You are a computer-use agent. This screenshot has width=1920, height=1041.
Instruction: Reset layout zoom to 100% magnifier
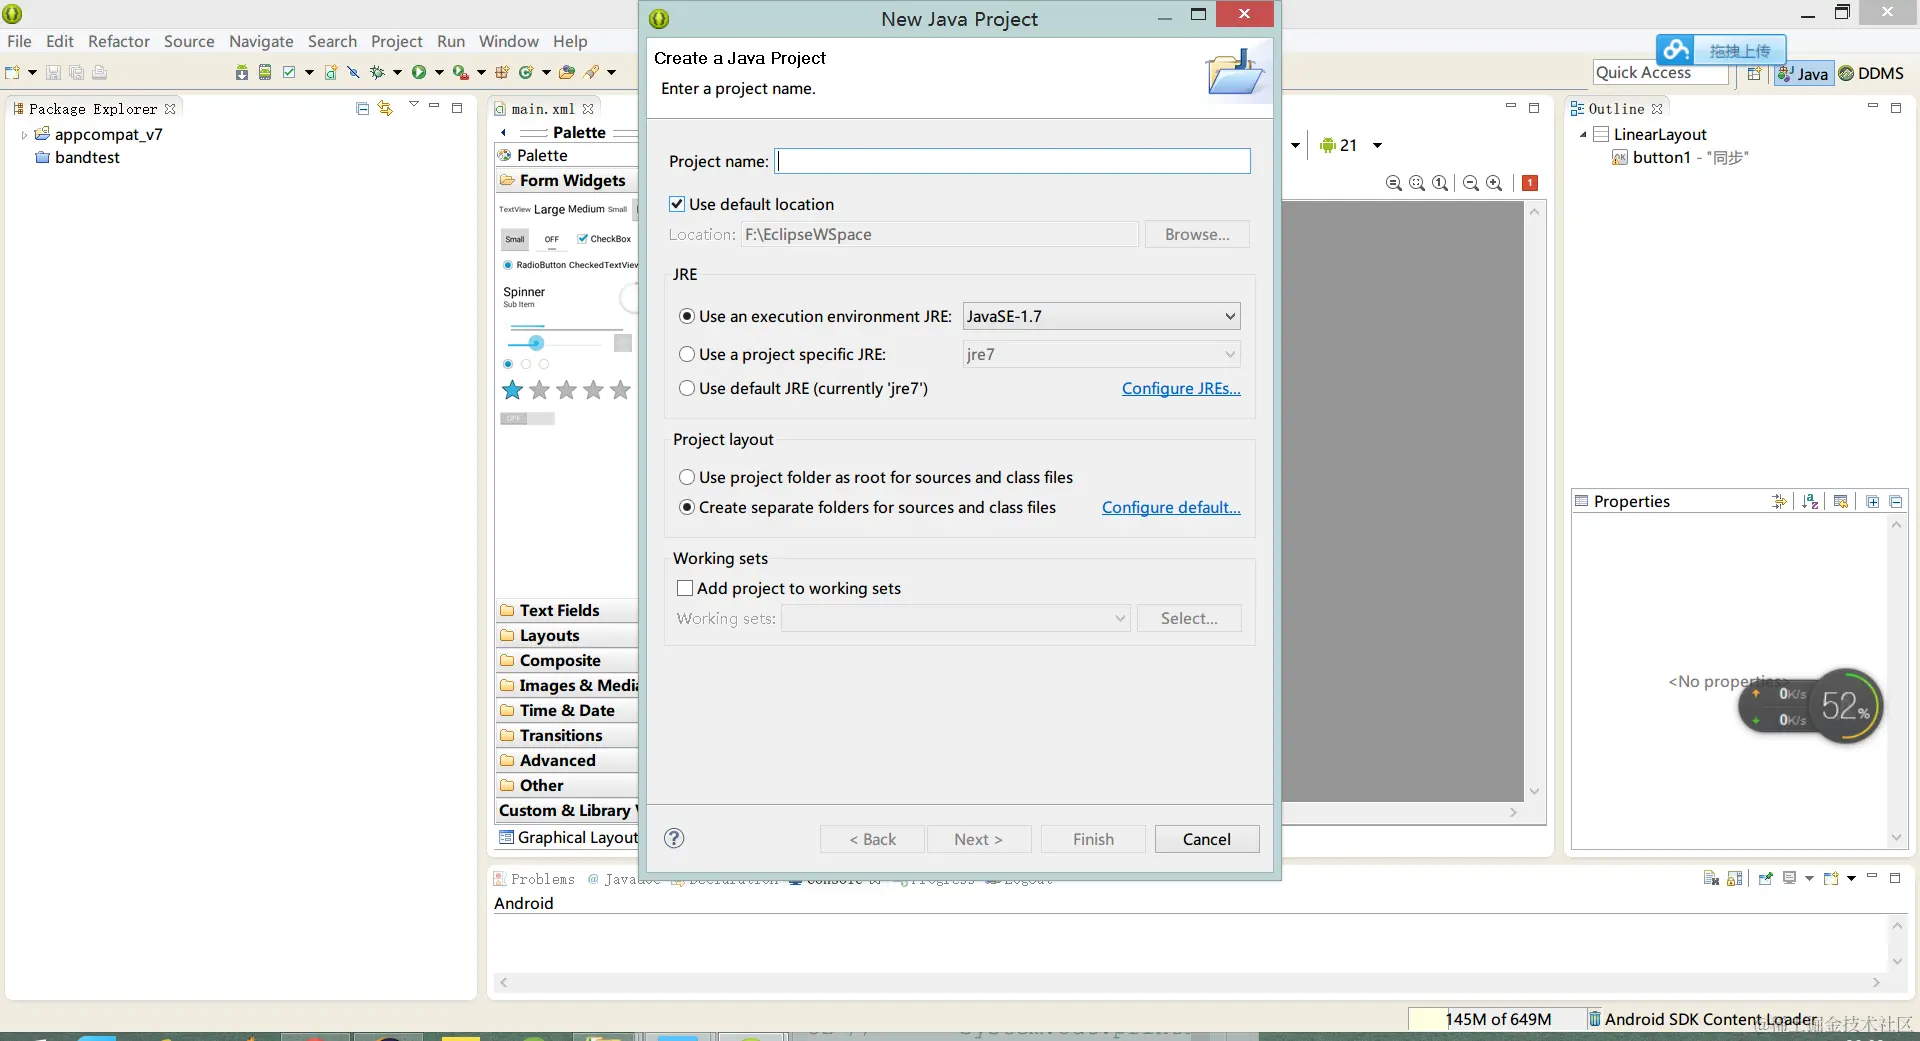(x=1440, y=183)
